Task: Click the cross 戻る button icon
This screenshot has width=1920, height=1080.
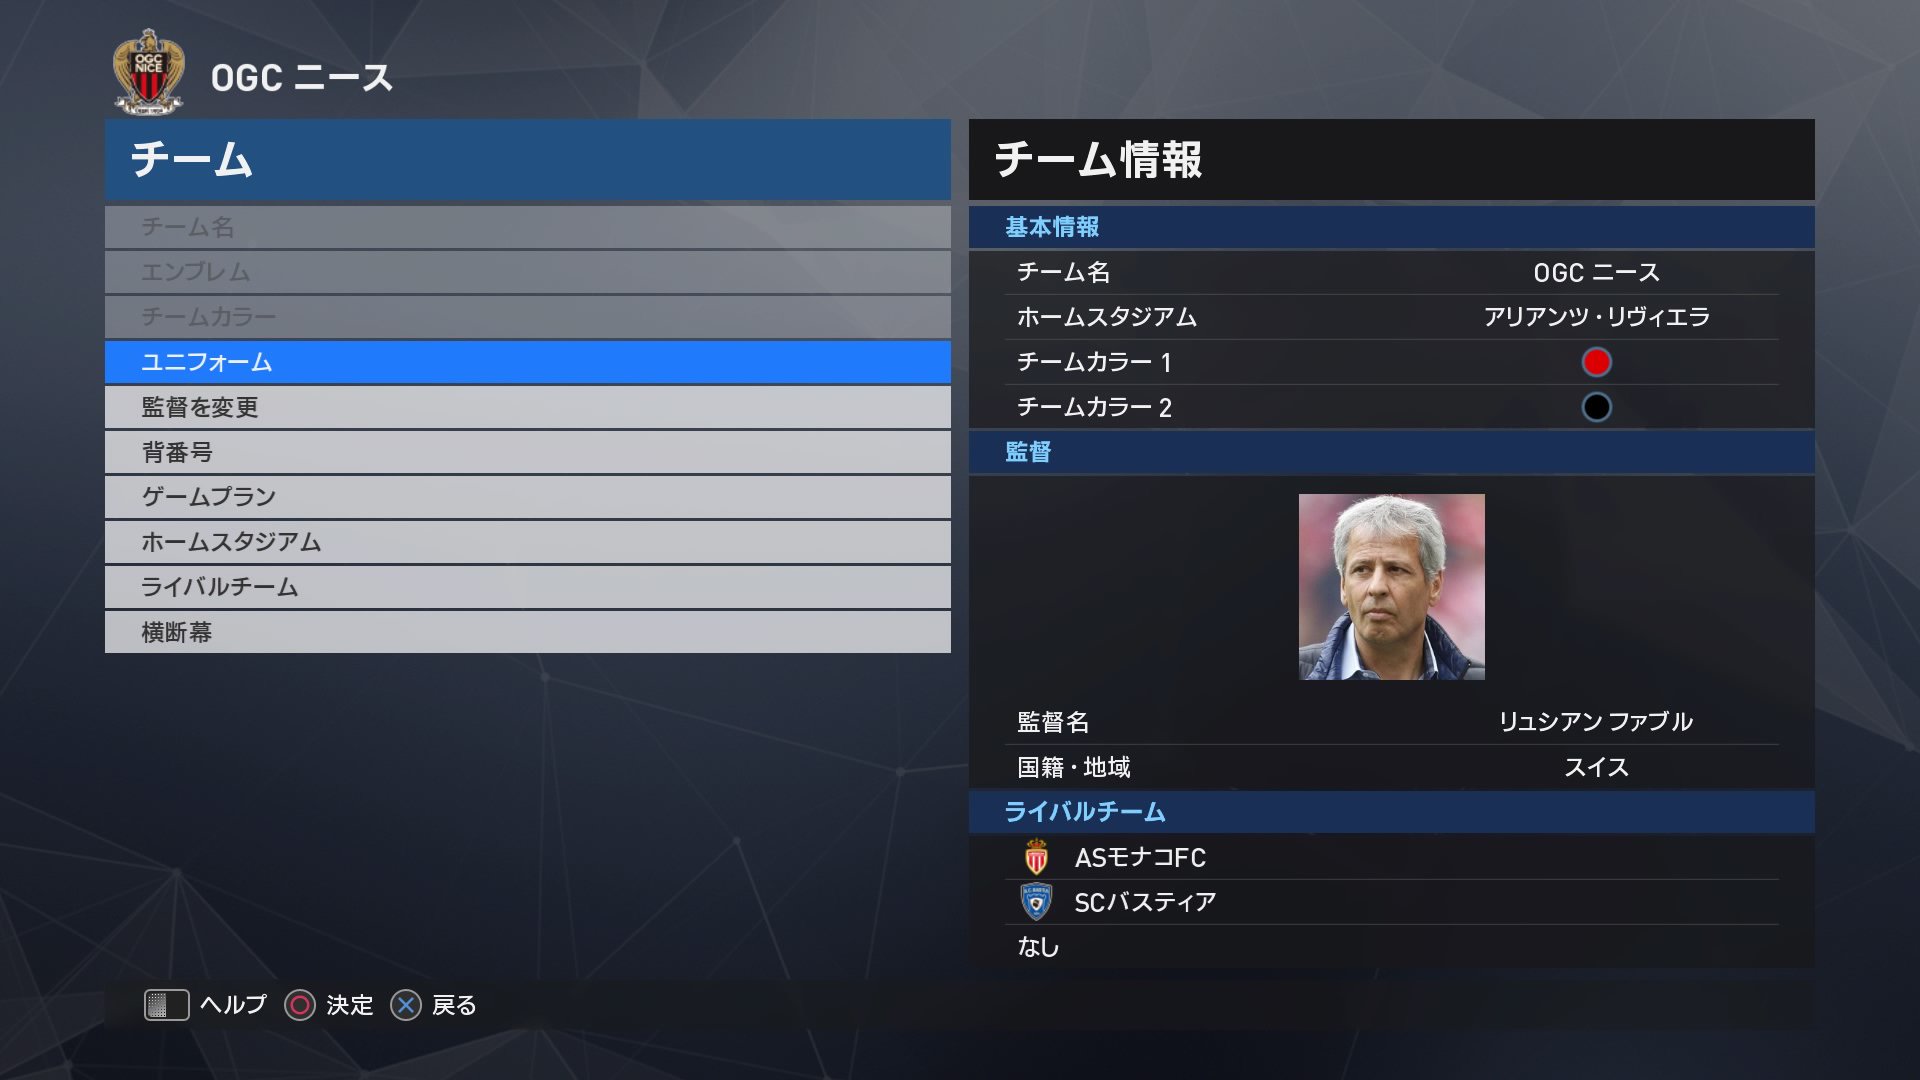Action: click(406, 1005)
